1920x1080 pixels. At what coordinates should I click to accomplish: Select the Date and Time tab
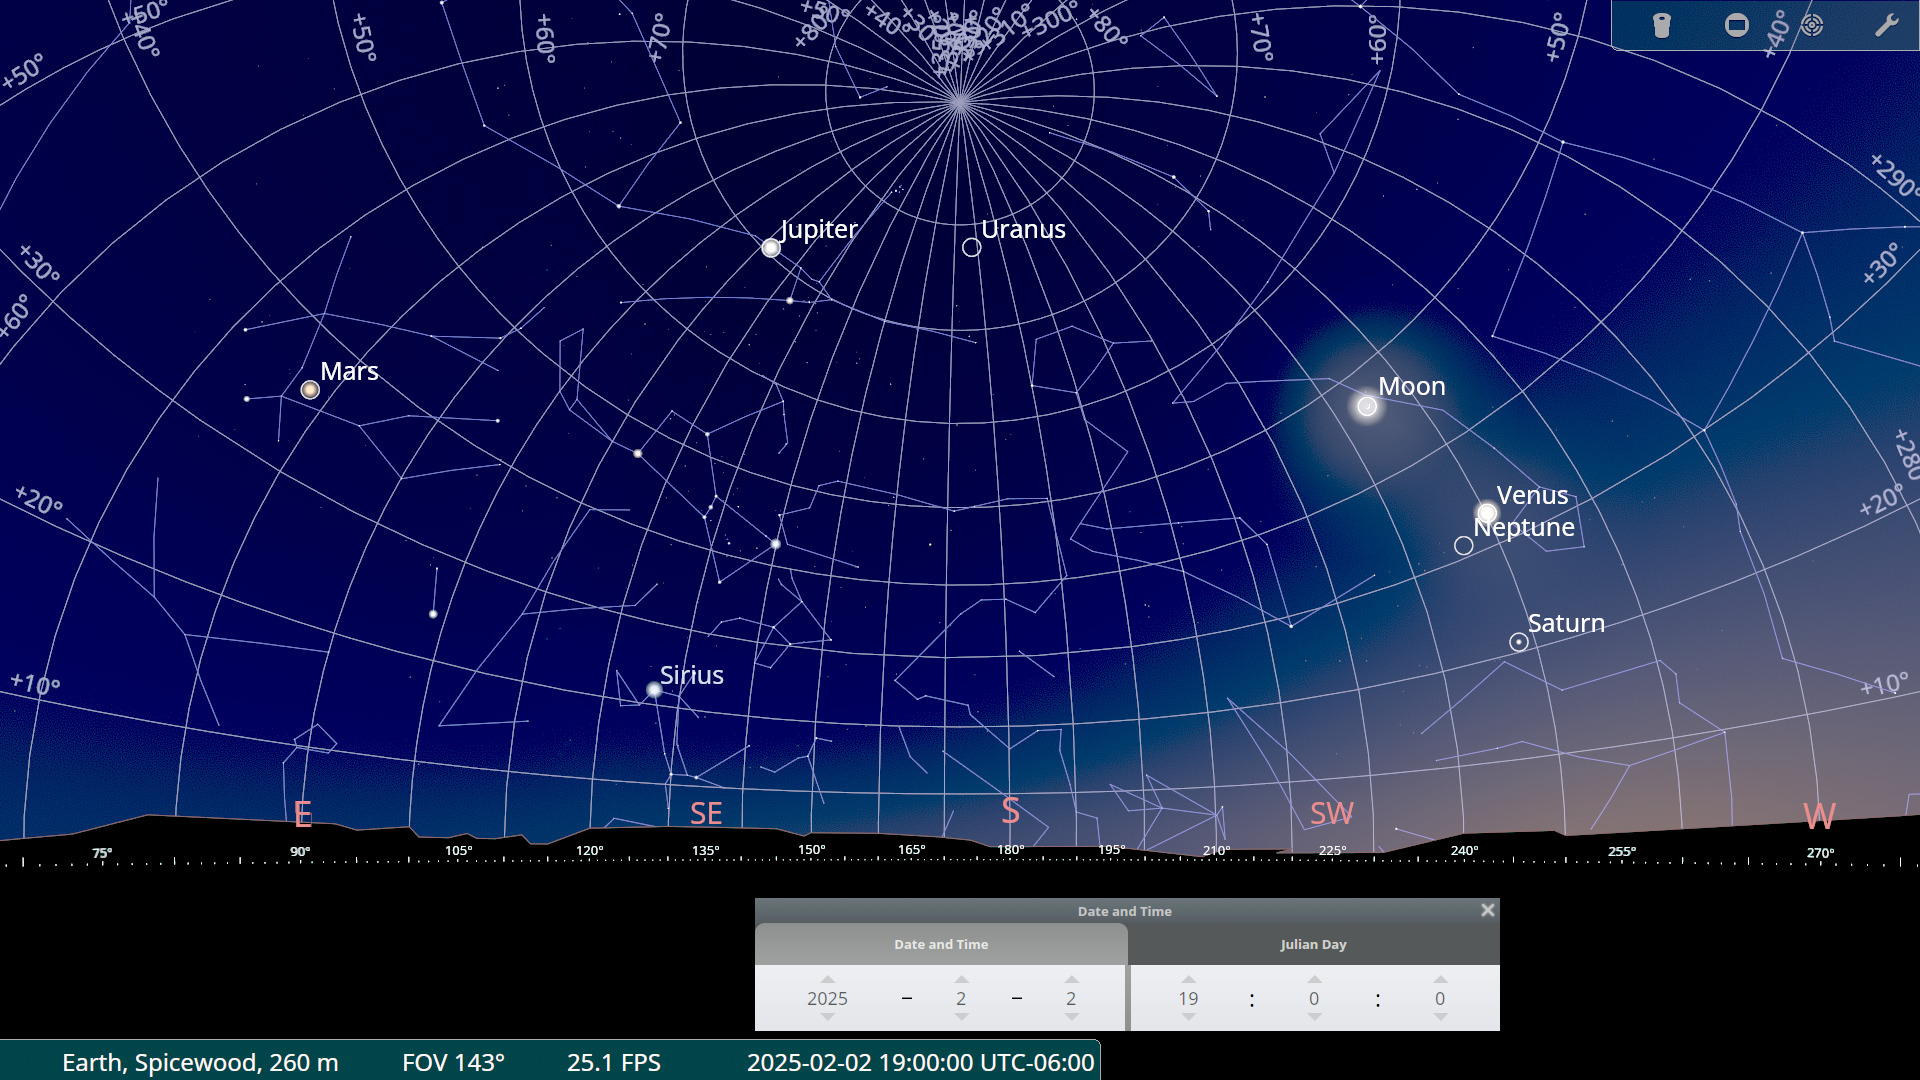pos(940,944)
